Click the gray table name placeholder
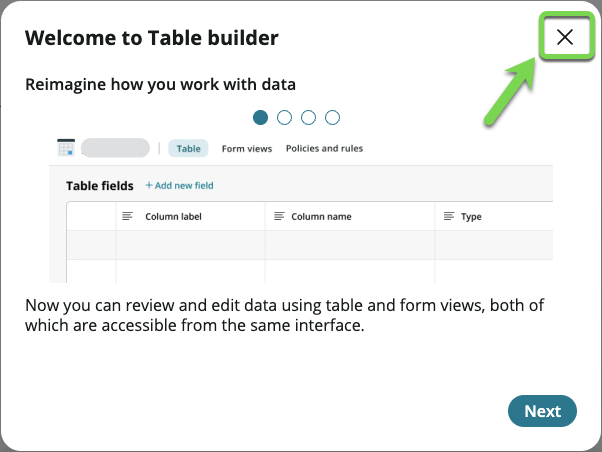This screenshot has height=452, width=602. tap(115, 148)
